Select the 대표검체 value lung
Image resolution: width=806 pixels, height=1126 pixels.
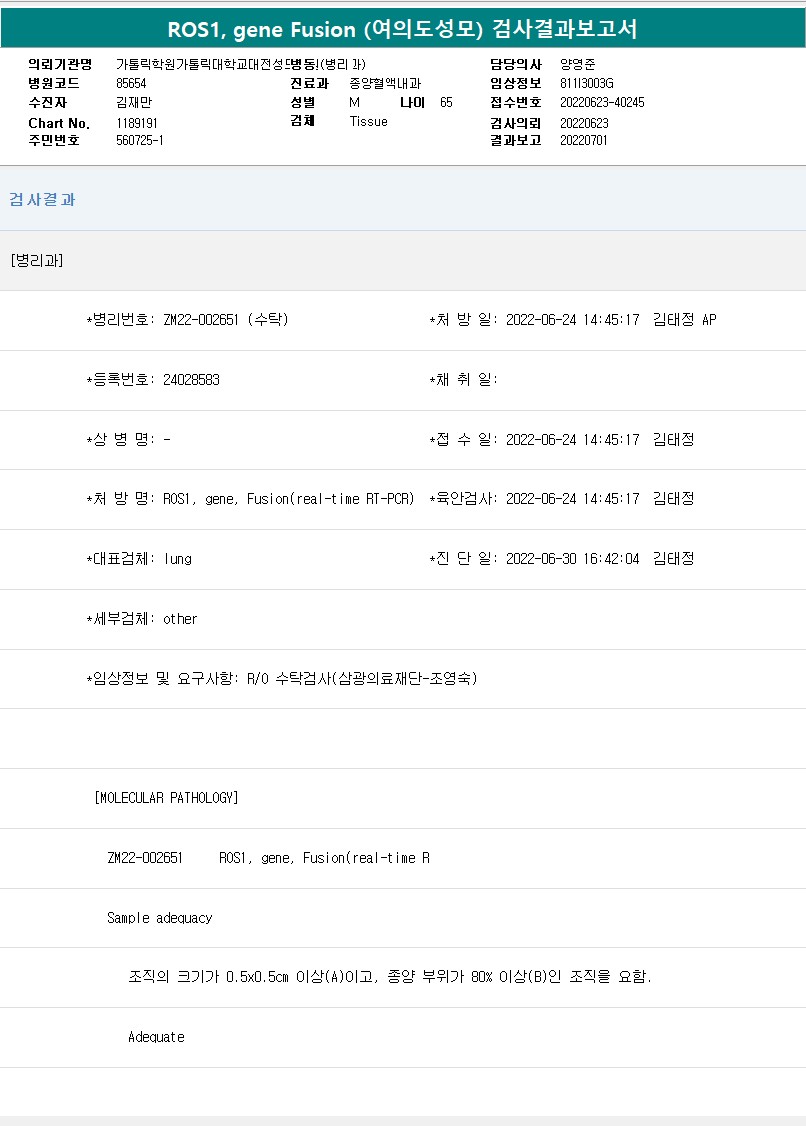click(177, 559)
